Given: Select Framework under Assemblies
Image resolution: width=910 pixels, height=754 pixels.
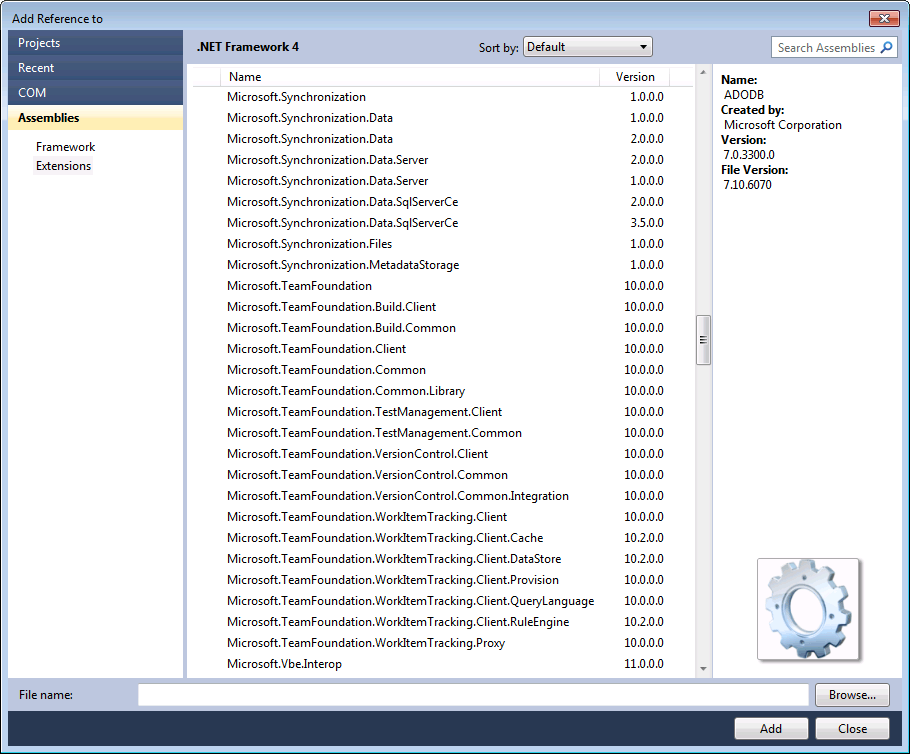Looking at the screenshot, I should (x=66, y=147).
